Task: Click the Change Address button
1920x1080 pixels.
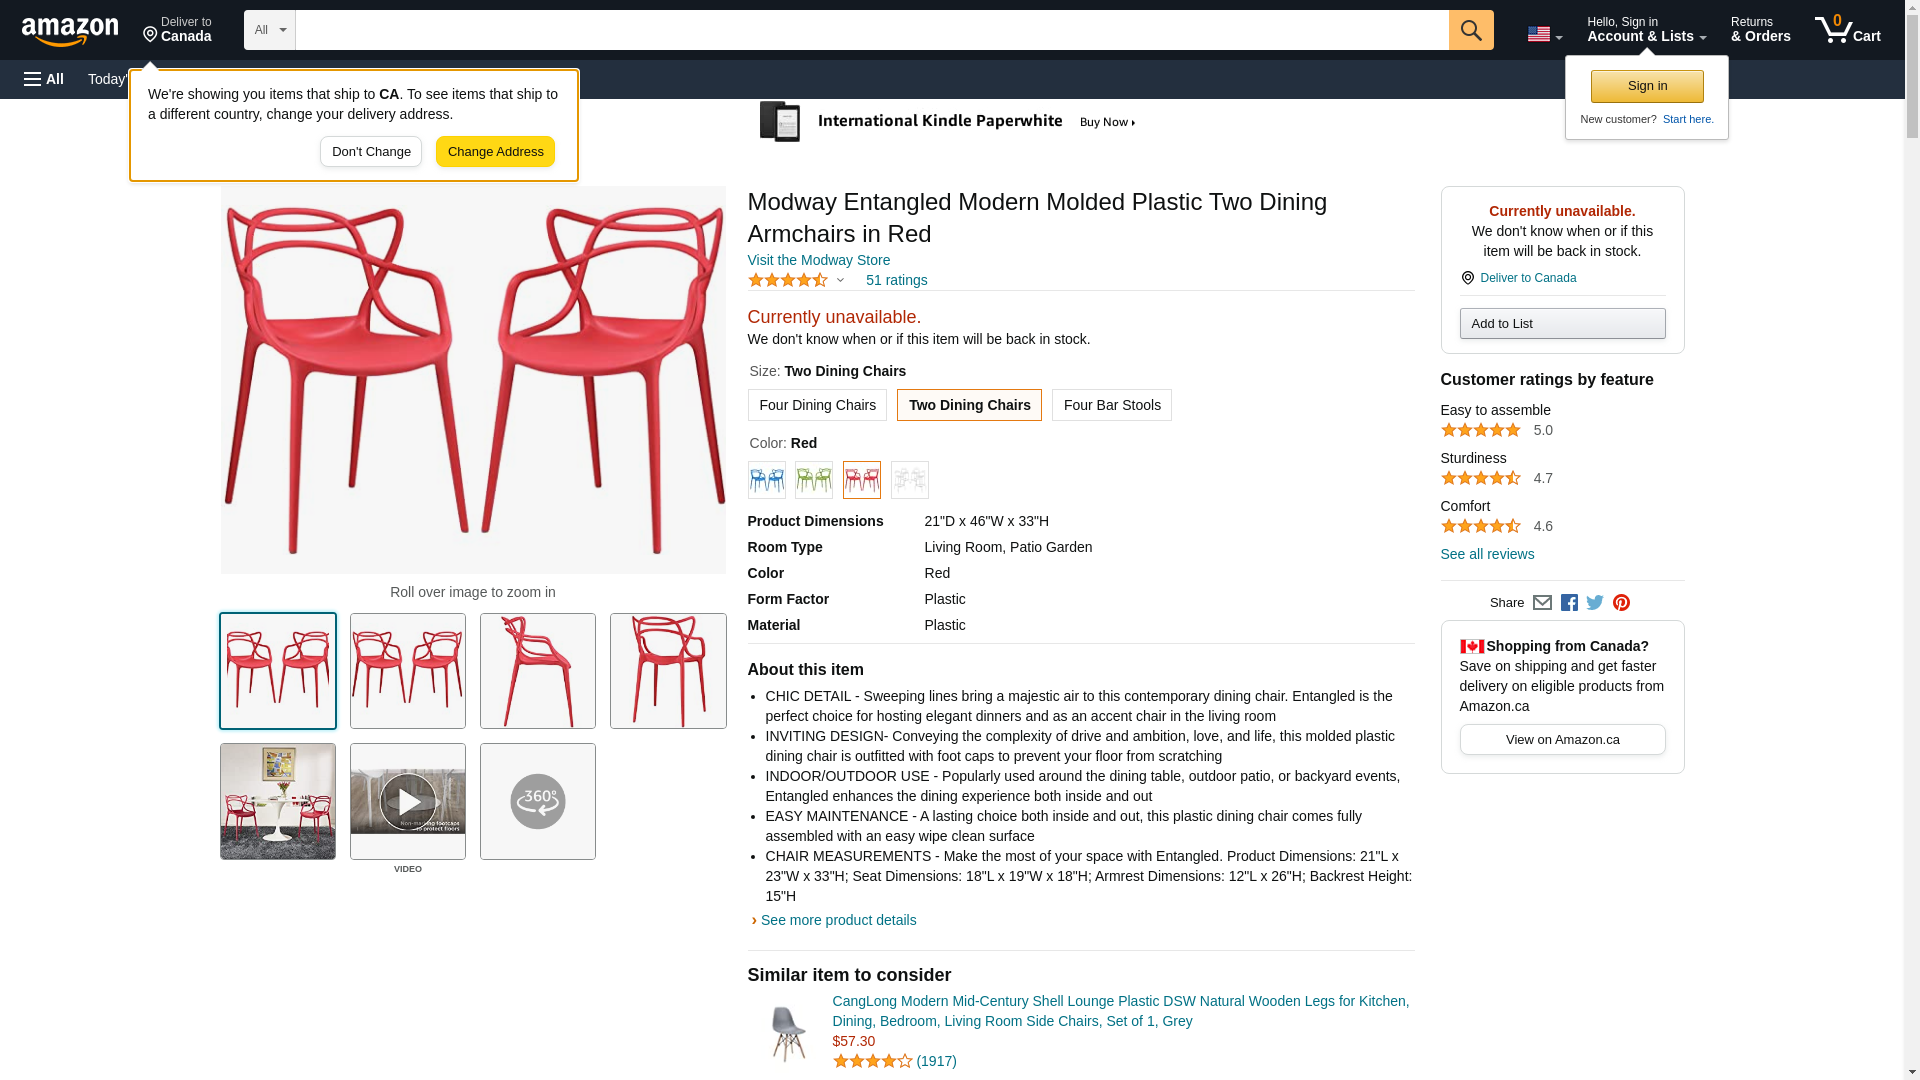Action: click(x=495, y=152)
